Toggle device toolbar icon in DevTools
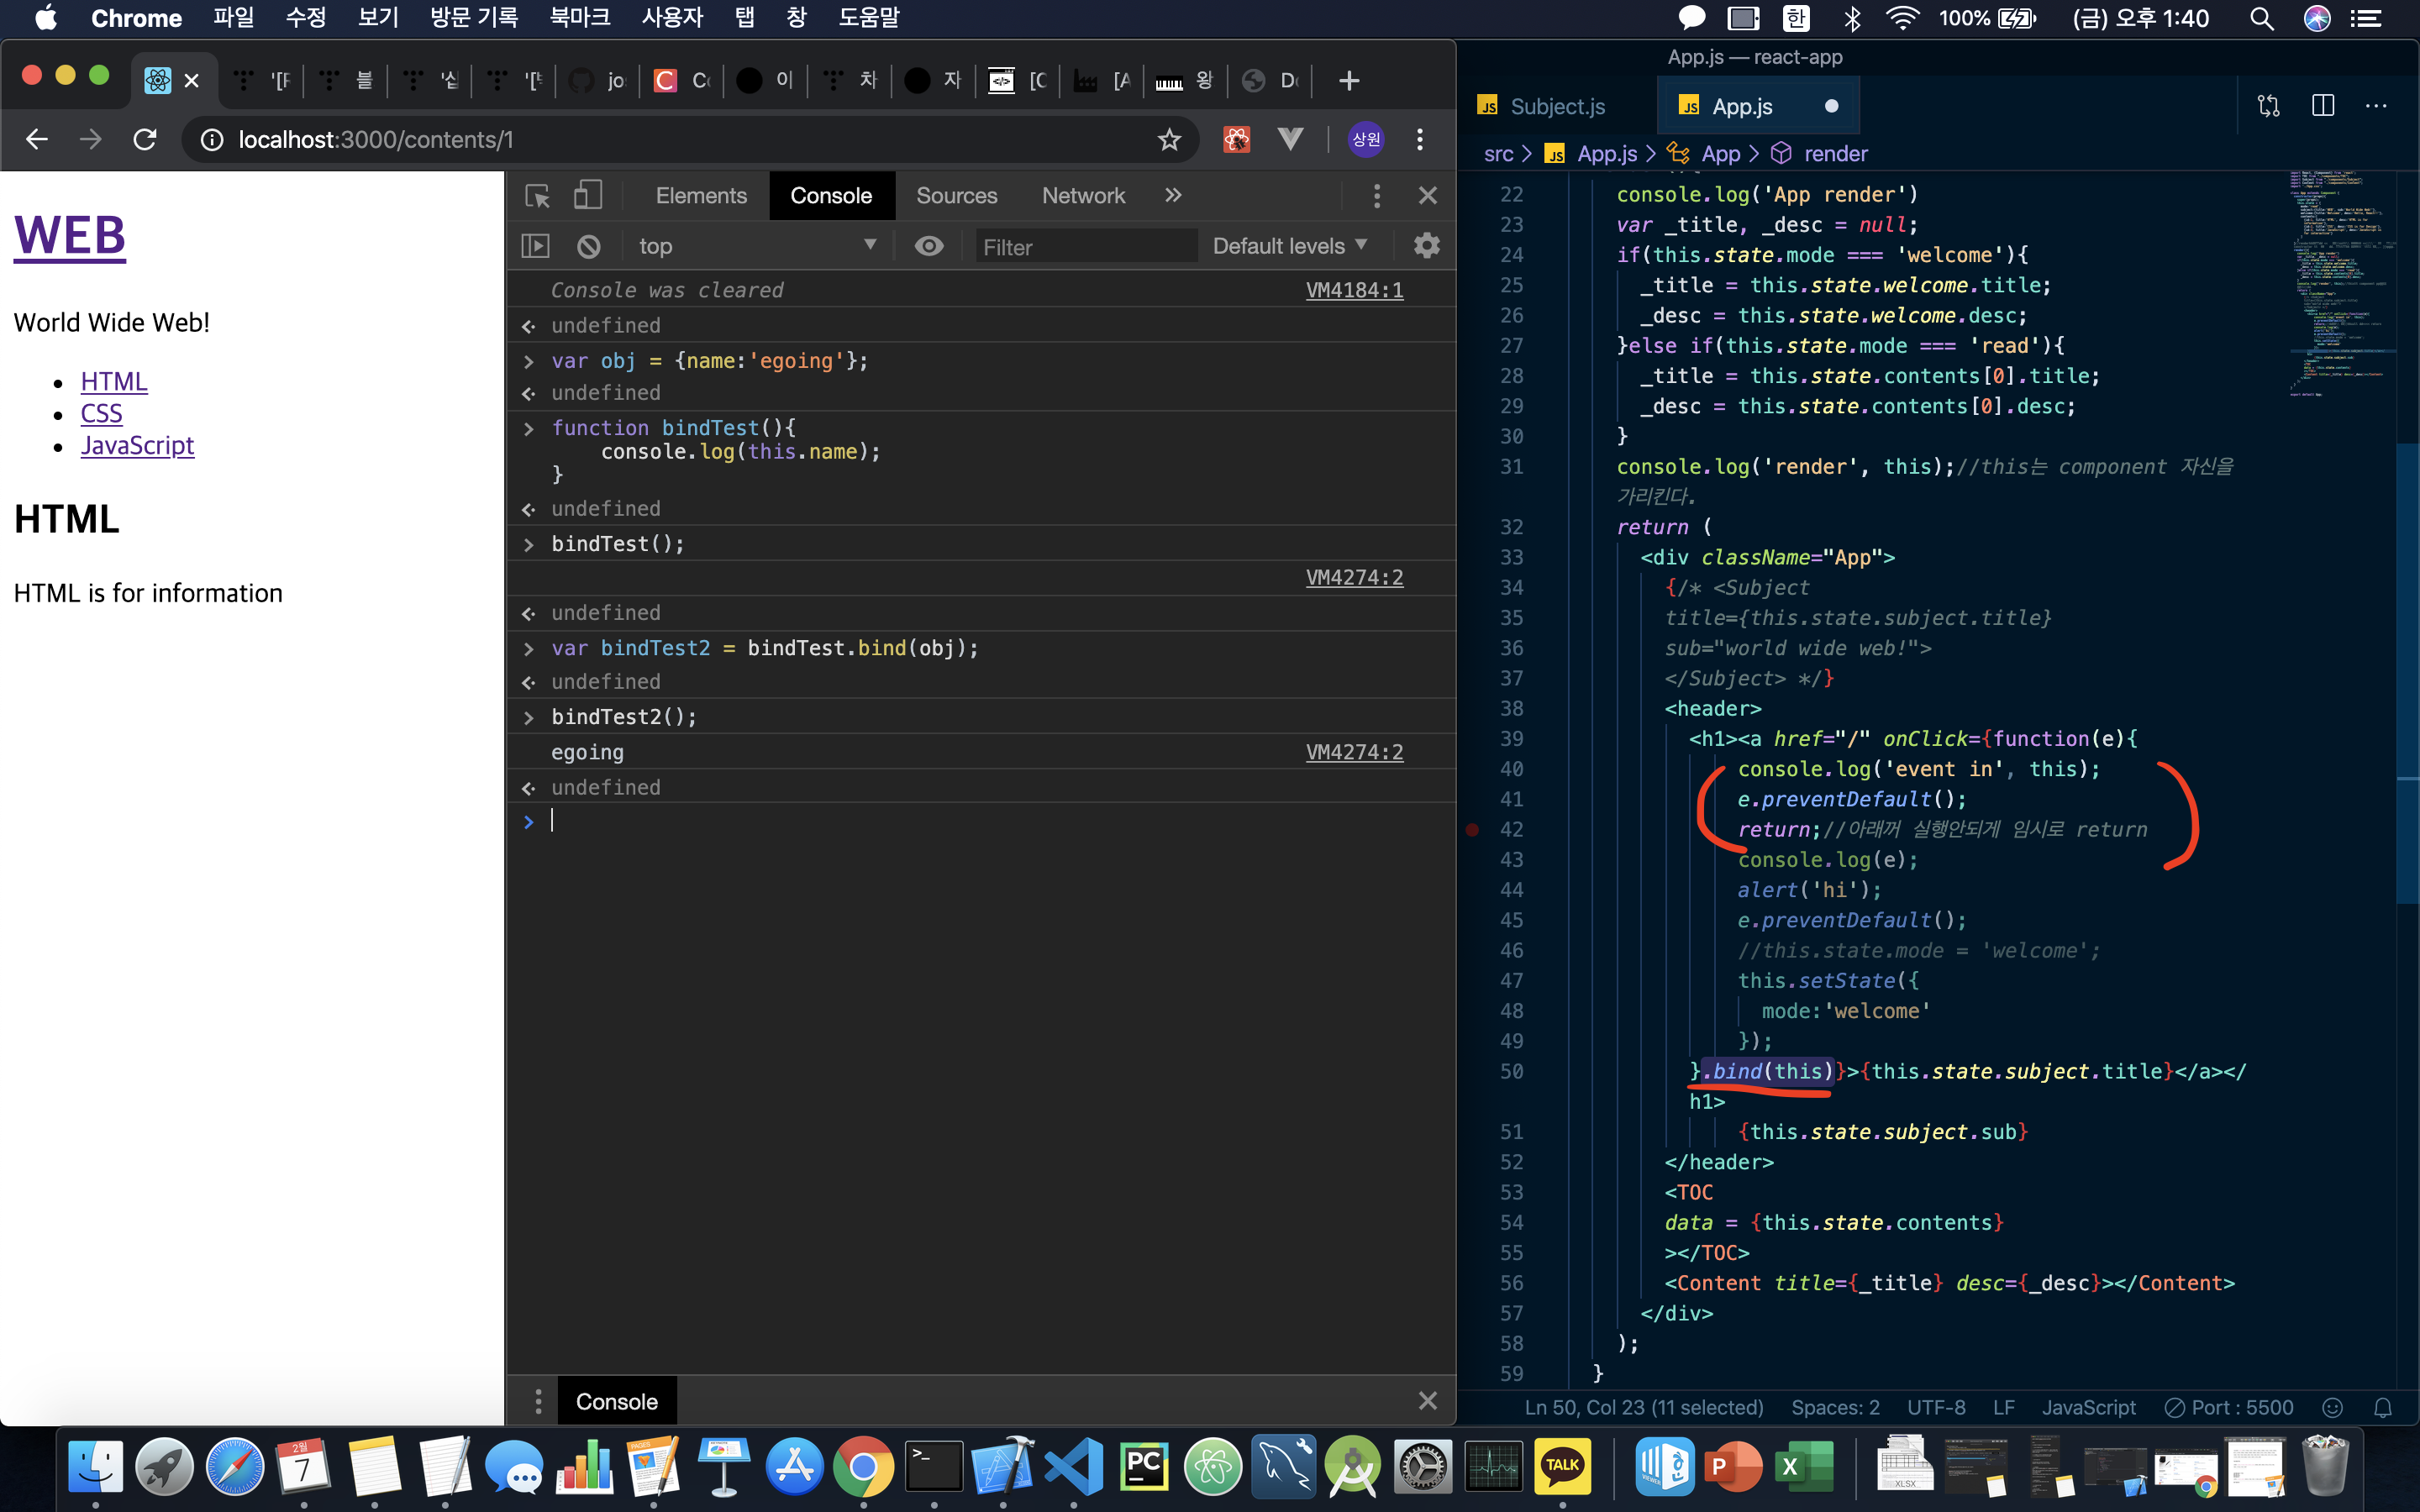This screenshot has height=1512, width=2420. [587, 195]
